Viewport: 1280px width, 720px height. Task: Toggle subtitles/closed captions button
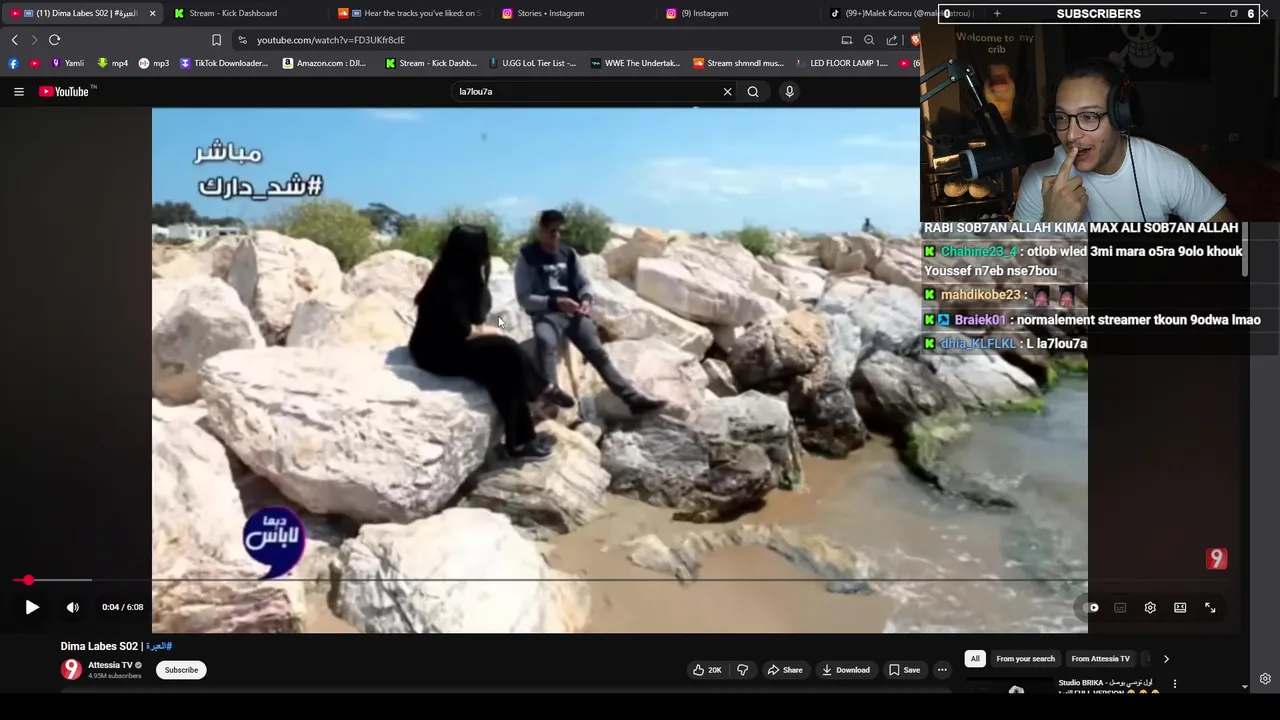point(1120,608)
